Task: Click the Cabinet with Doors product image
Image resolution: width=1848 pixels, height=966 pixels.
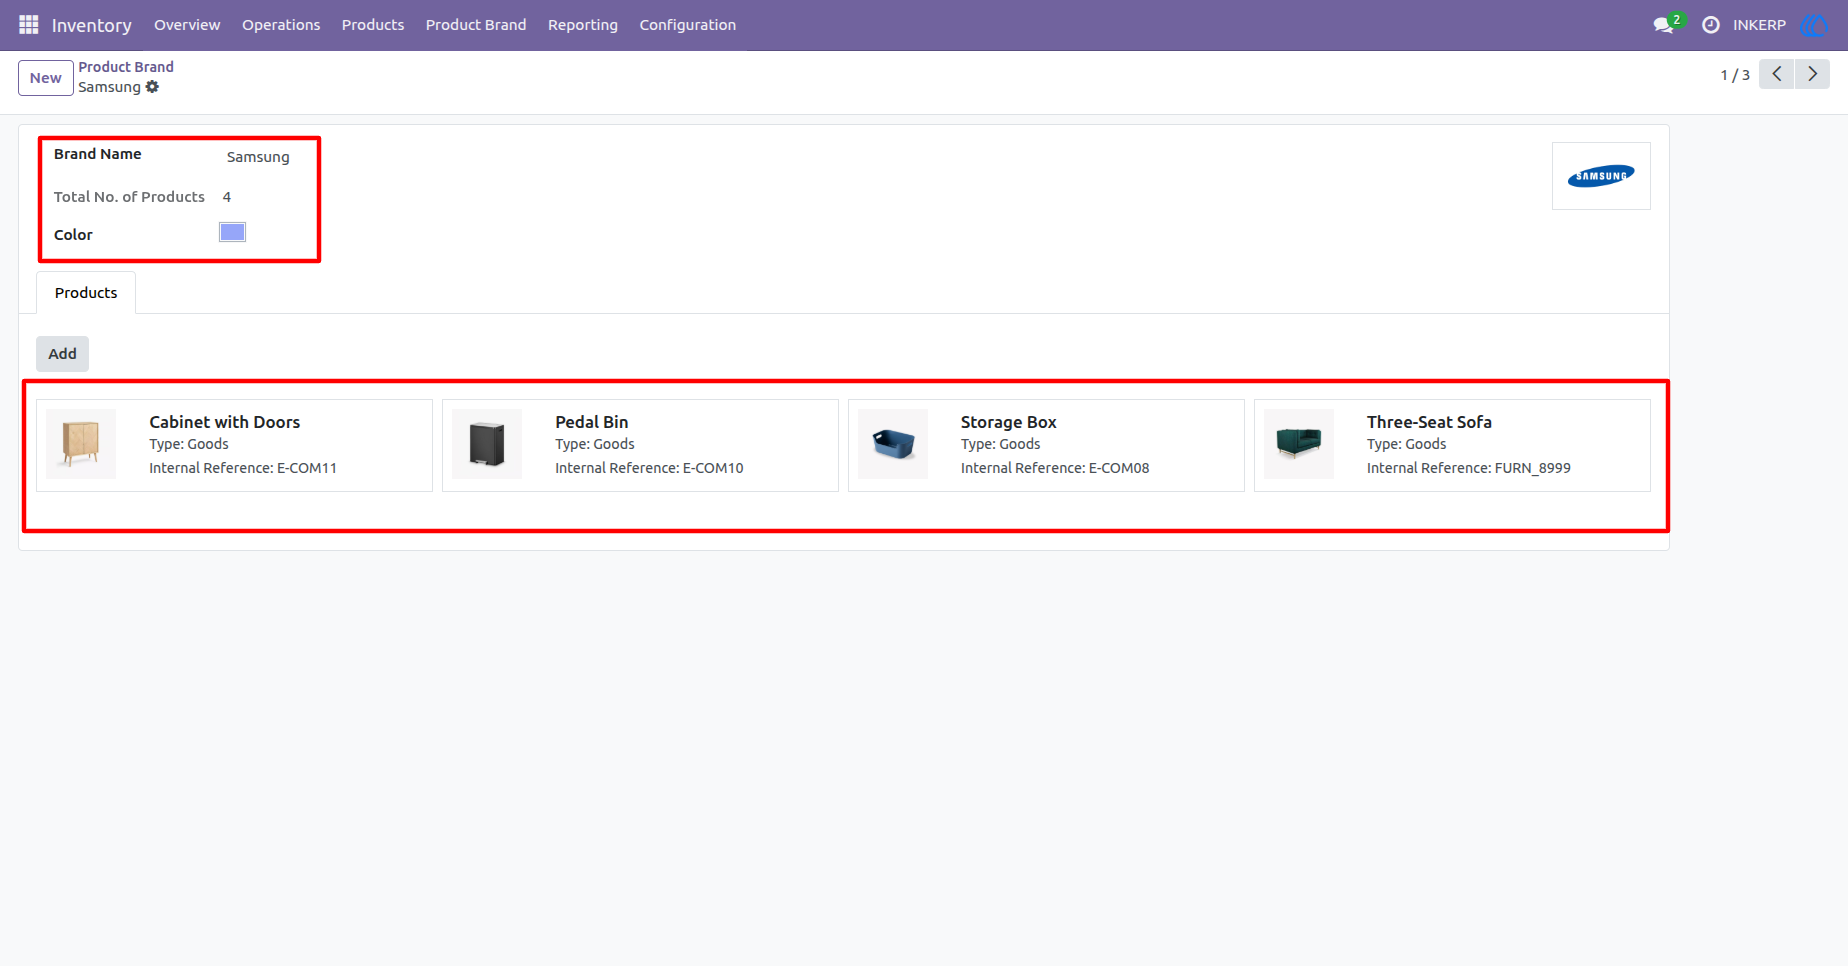Action: click(81, 444)
